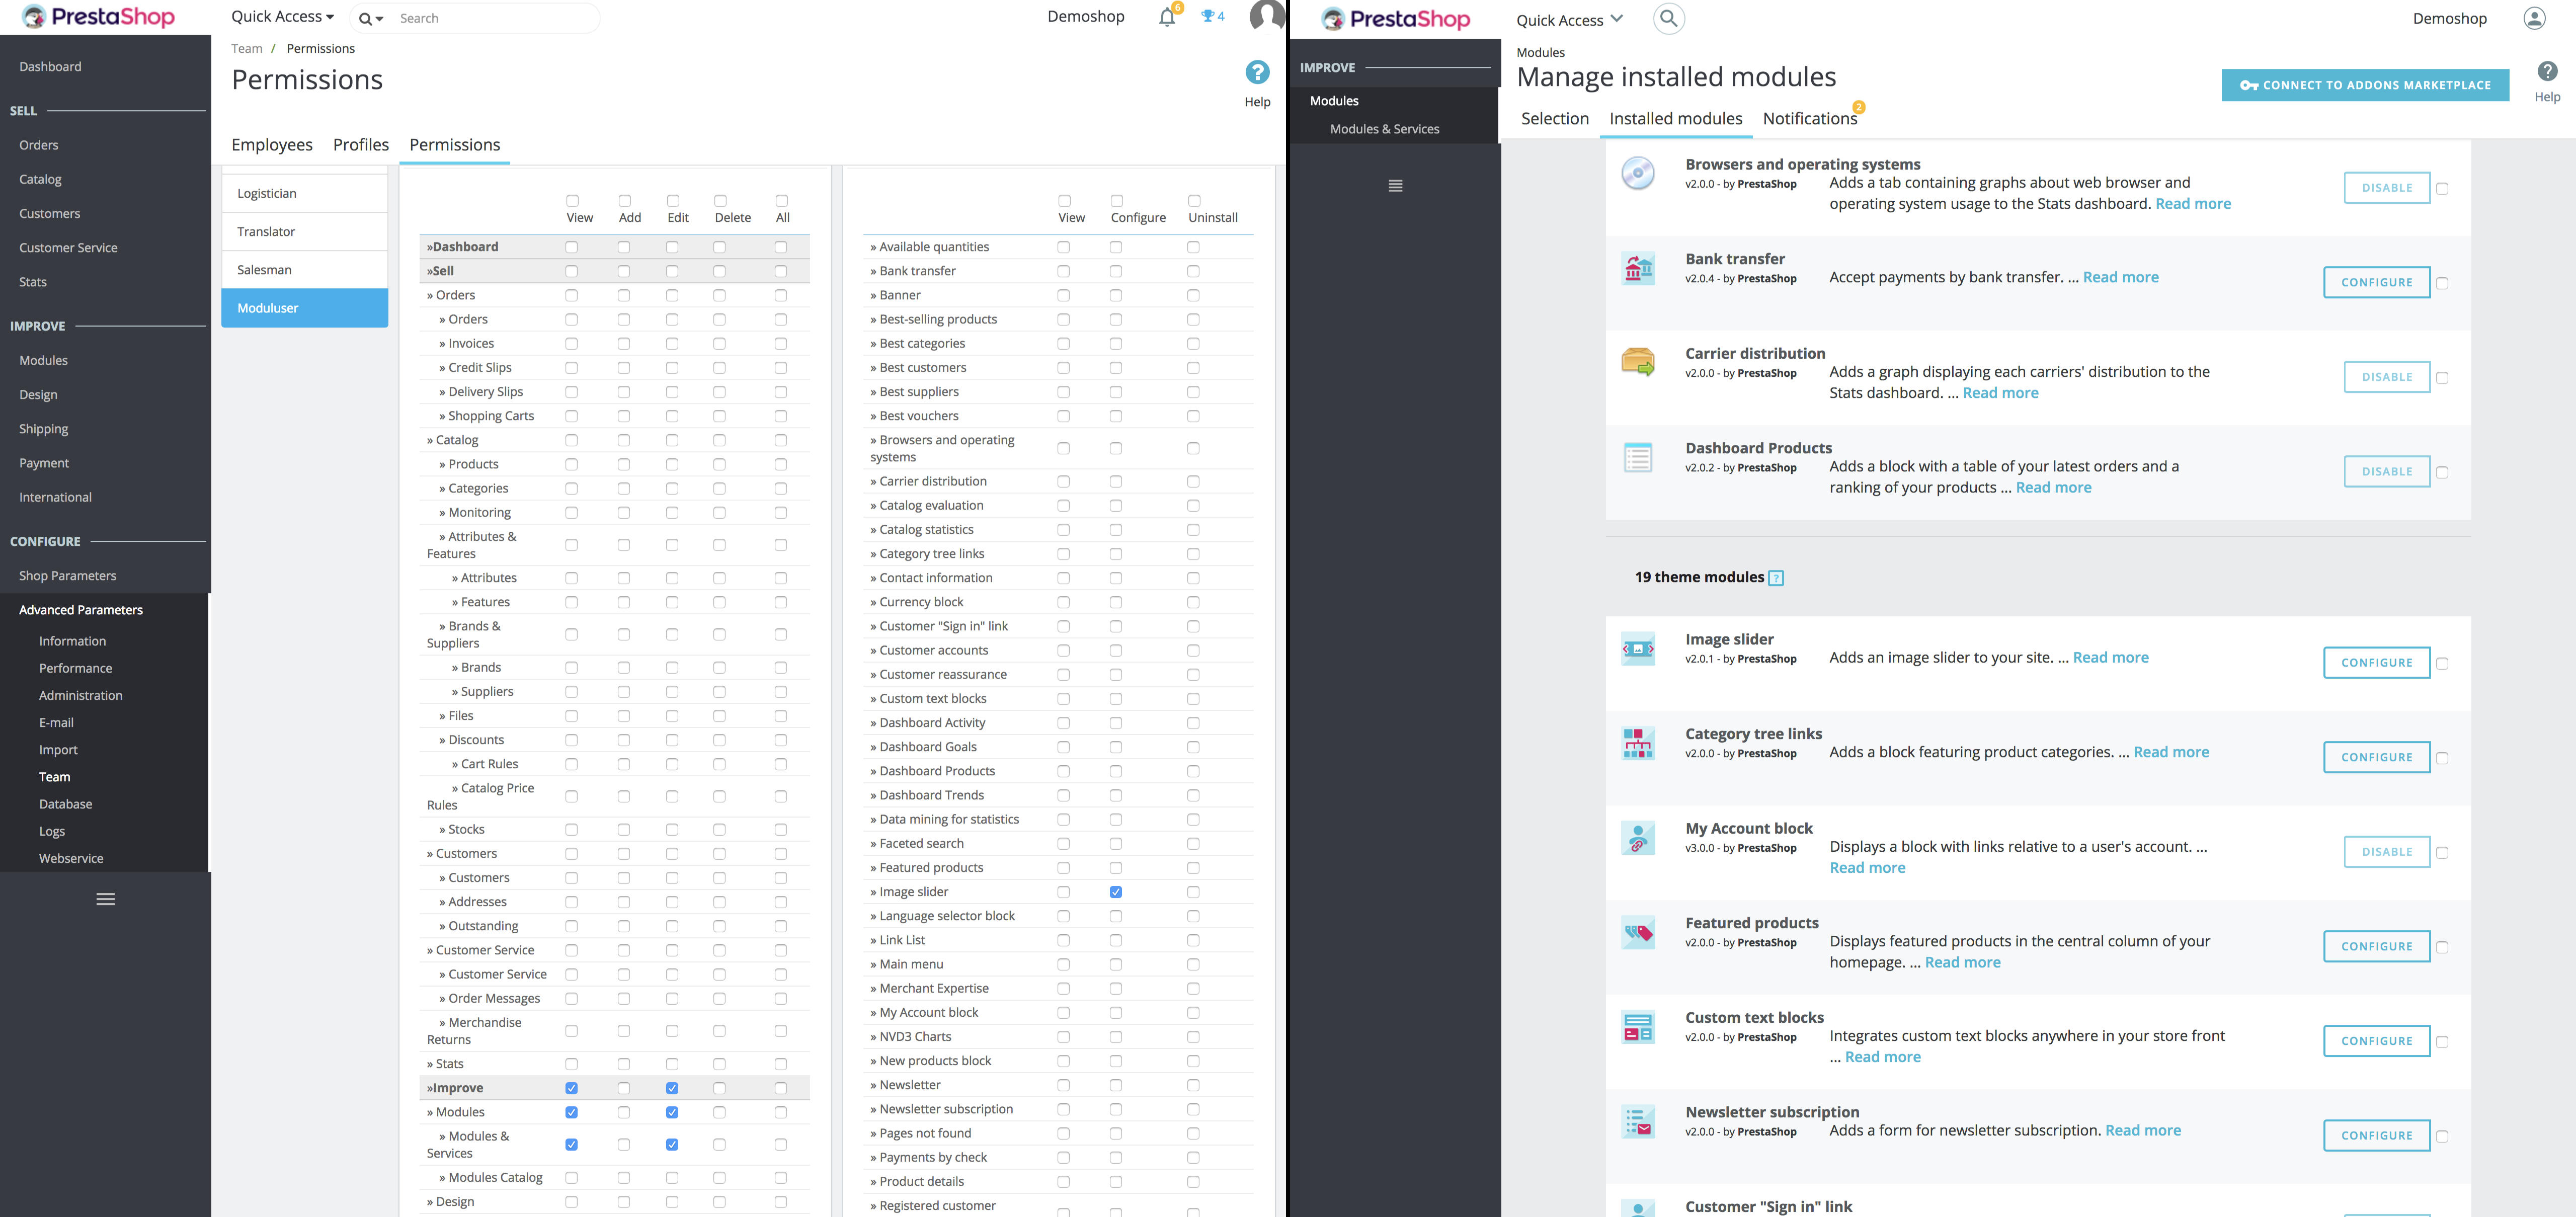The height and width of the screenshot is (1217, 2576).
Task: Click the theme modules question mark icon
Action: coord(1776,578)
